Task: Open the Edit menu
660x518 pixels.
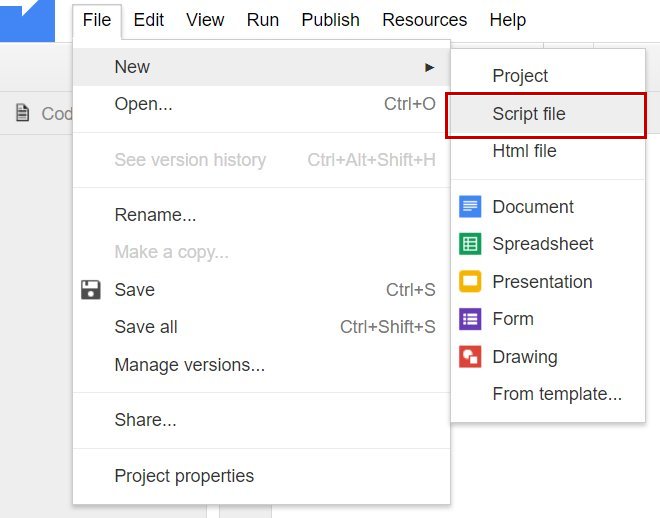Action: pos(149,20)
